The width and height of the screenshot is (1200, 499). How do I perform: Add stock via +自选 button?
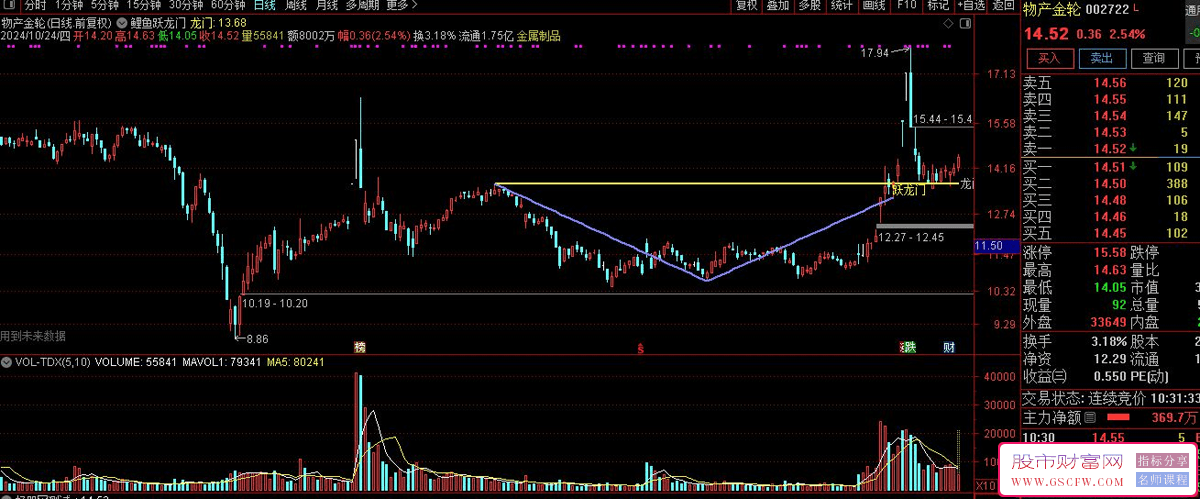[970, 5]
